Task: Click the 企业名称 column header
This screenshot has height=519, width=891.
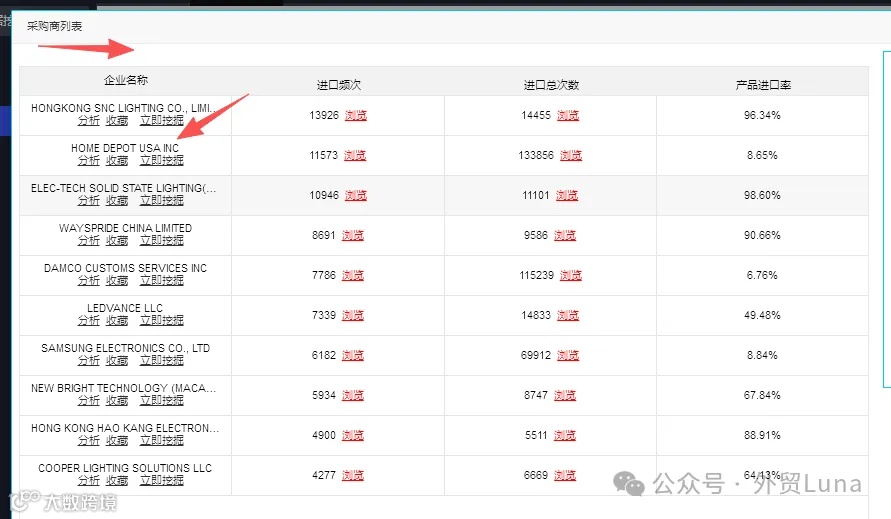Action: pyautogui.click(x=126, y=80)
